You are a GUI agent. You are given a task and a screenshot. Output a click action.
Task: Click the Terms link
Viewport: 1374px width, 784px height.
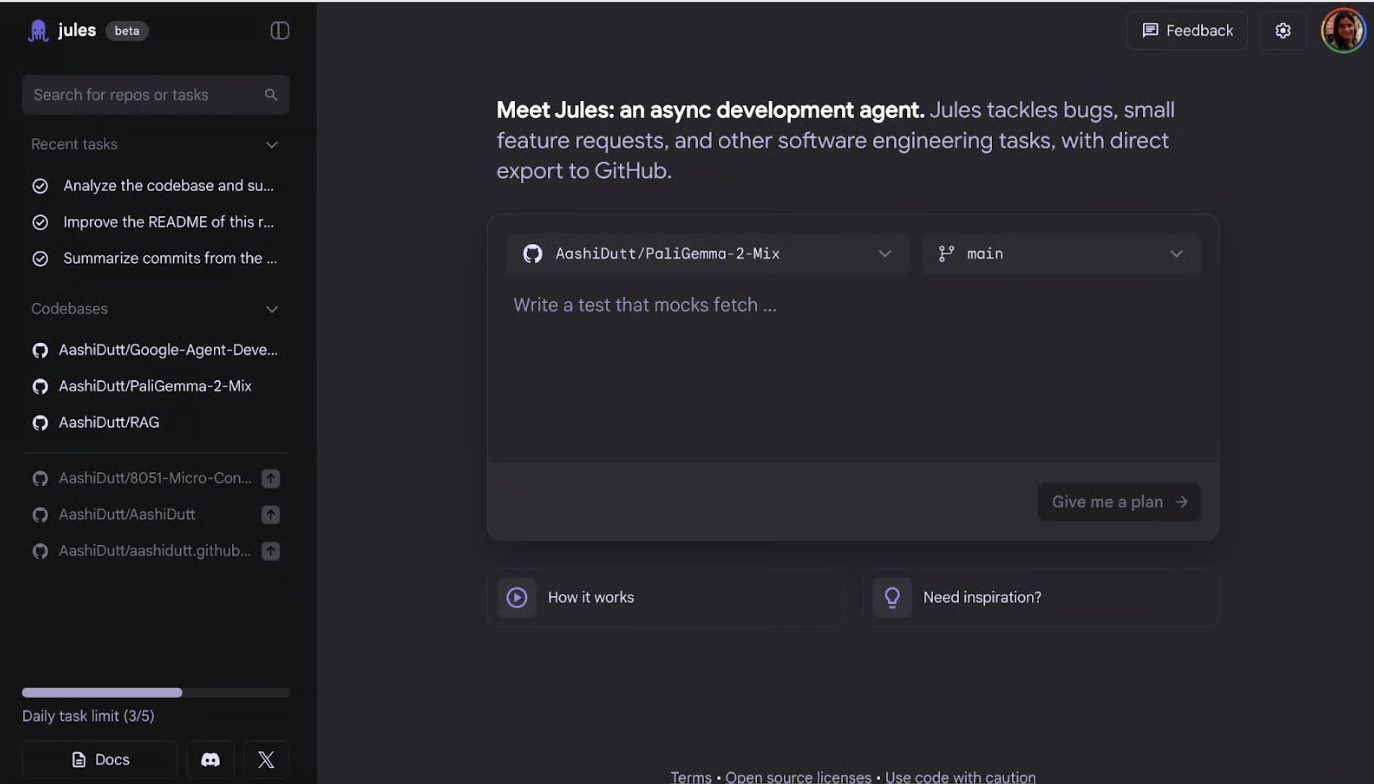pos(691,777)
